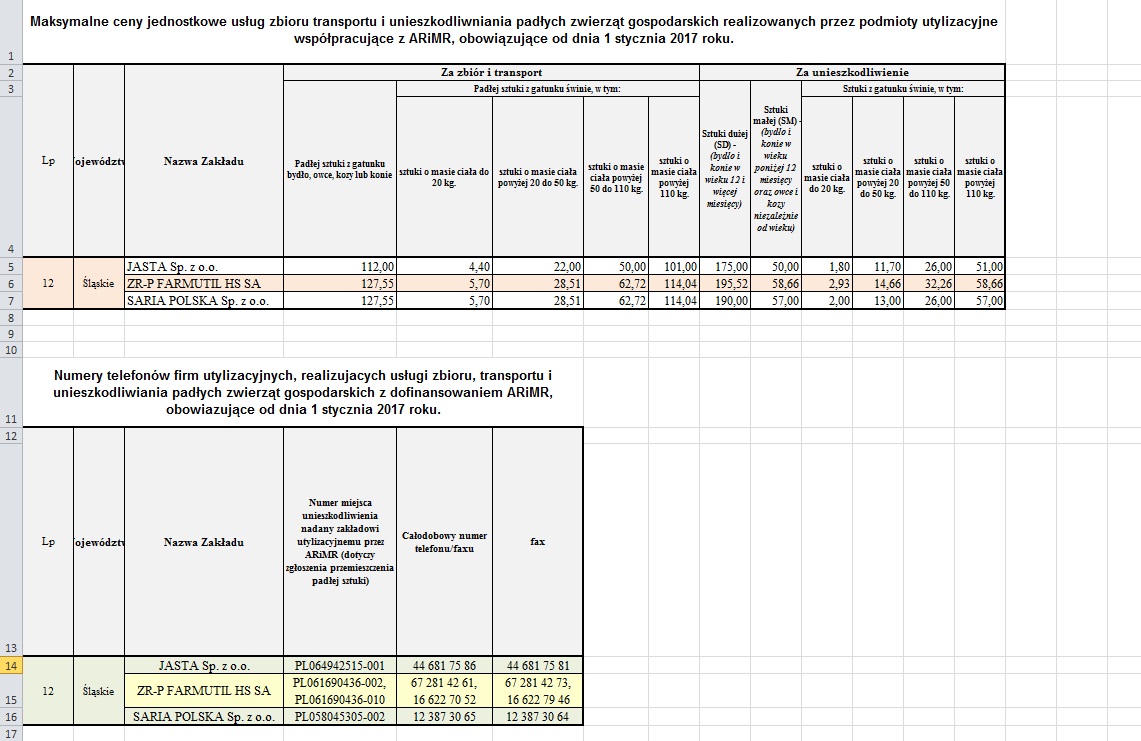Select phone number 12 387 30 65
1141x741 pixels.
(x=445, y=716)
